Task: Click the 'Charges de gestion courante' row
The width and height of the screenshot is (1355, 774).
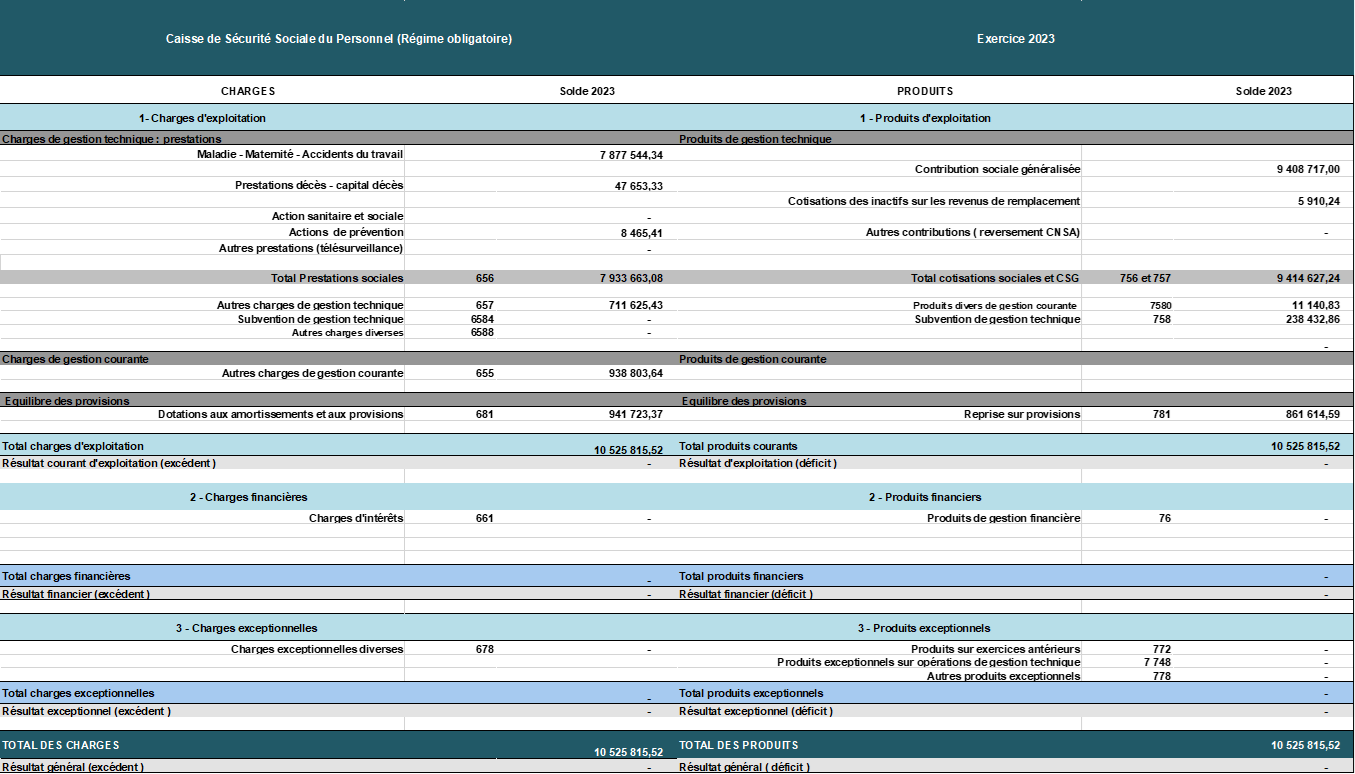Action: [75, 359]
